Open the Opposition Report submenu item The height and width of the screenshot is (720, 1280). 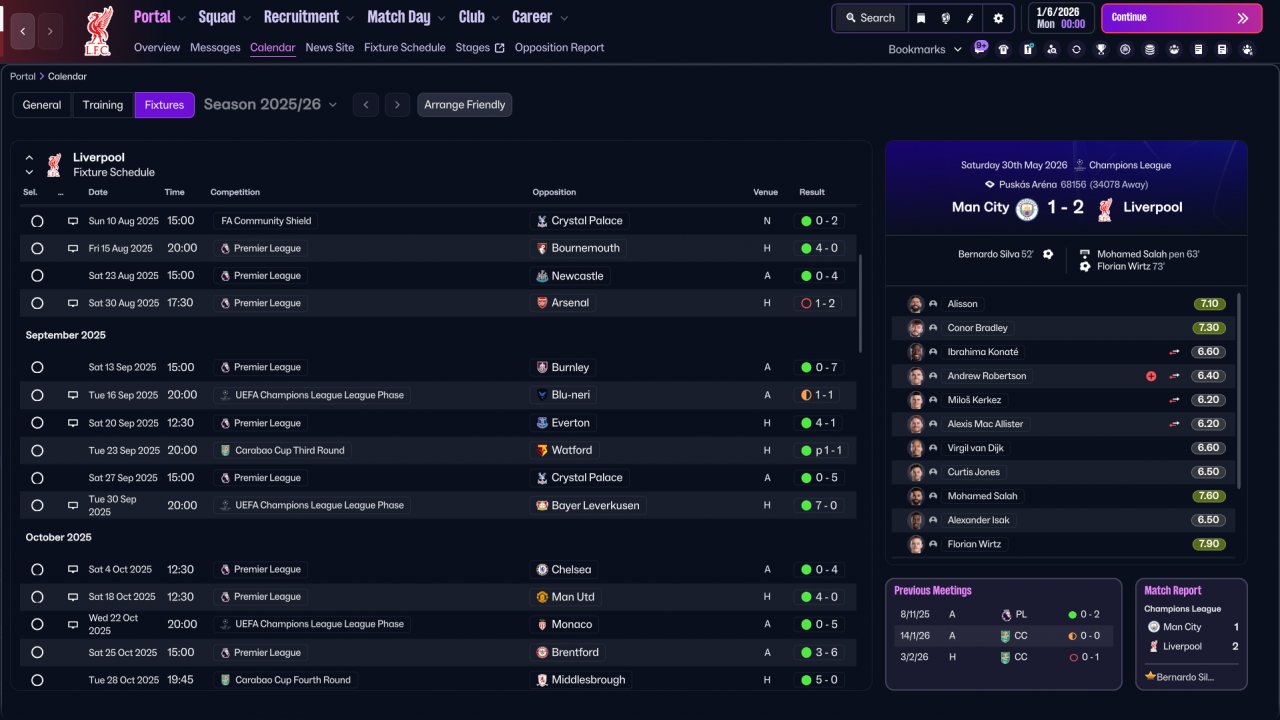click(x=559, y=48)
